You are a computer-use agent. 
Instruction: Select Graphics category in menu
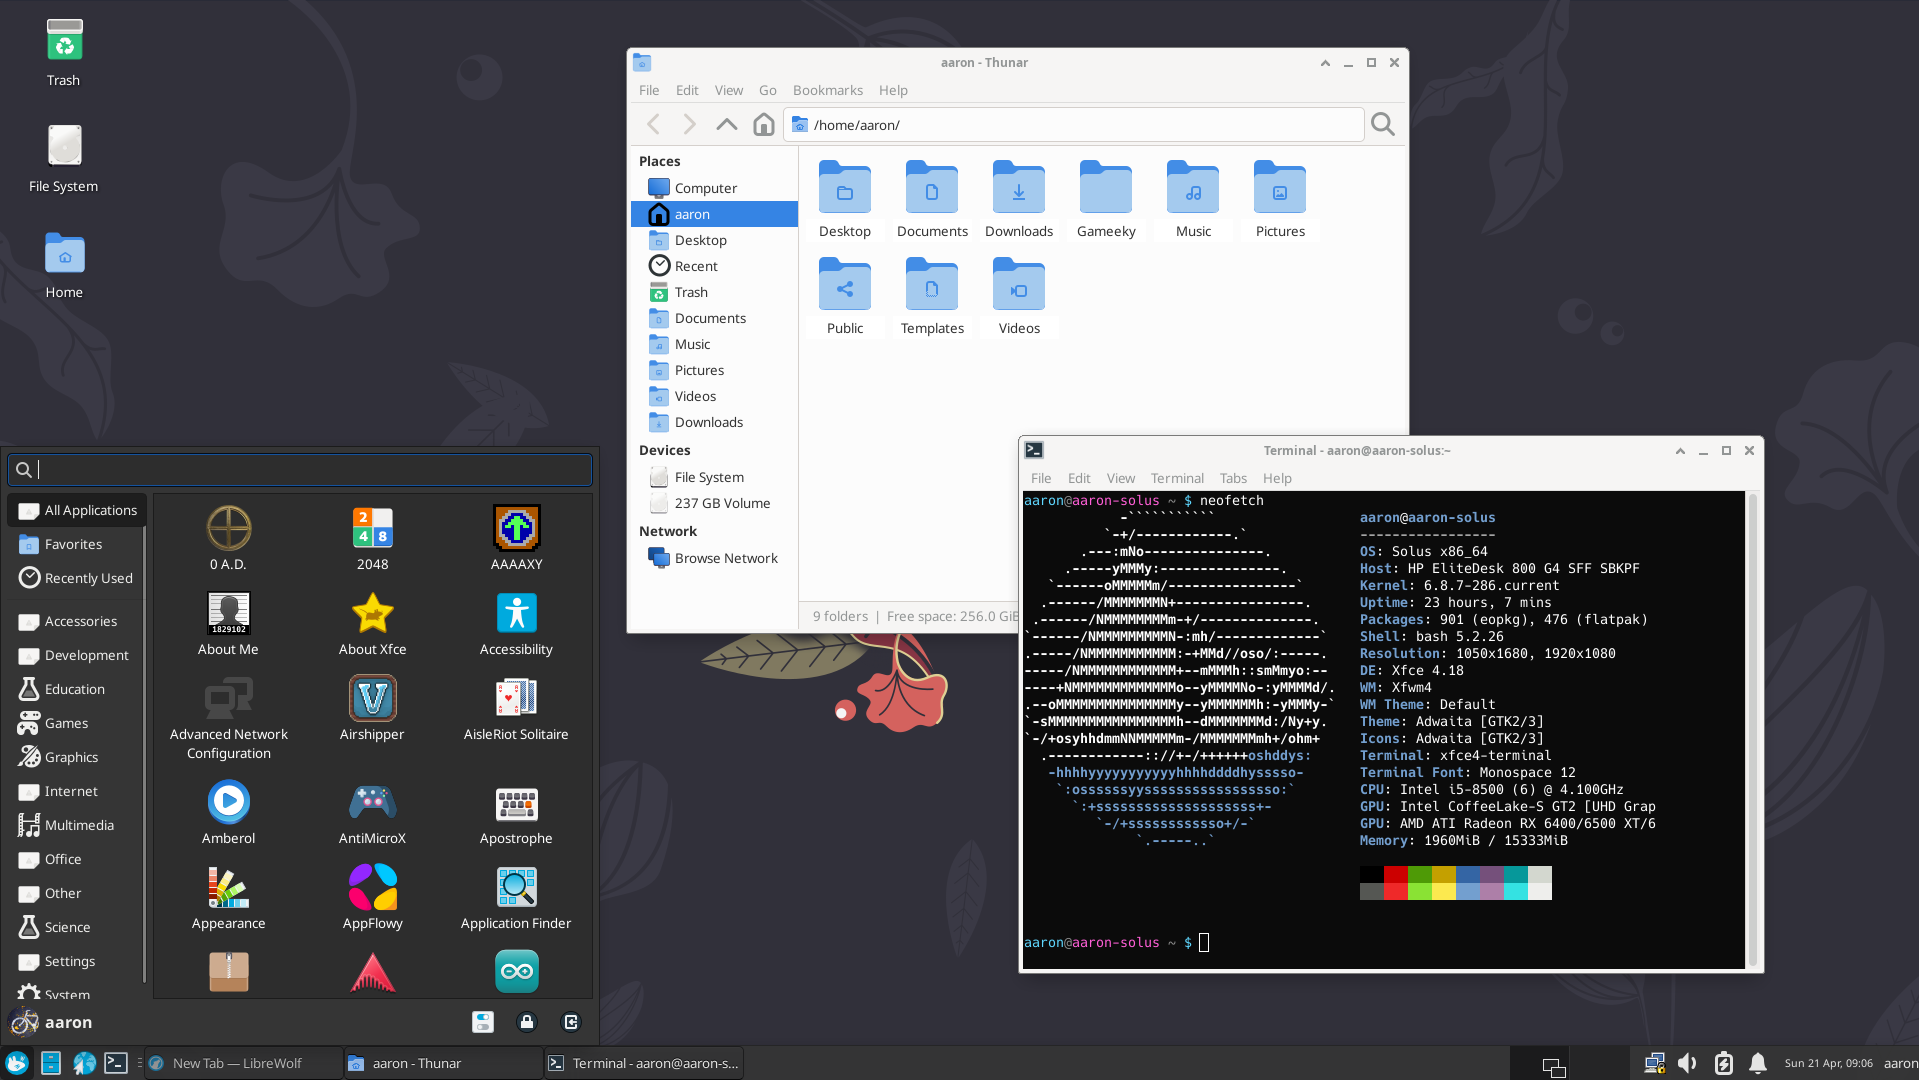click(x=77, y=757)
